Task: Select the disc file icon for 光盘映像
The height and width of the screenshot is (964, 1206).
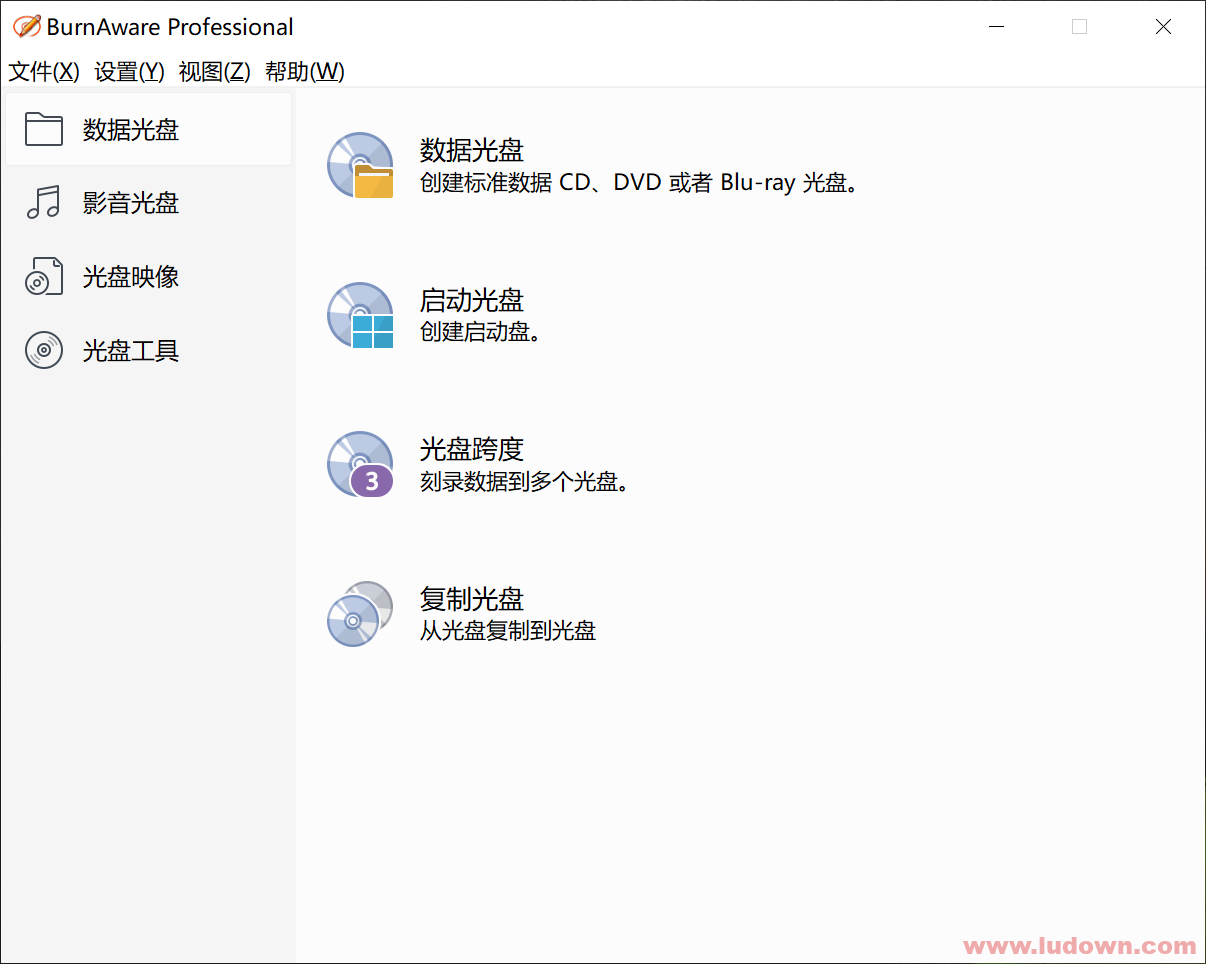Action: [x=44, y=277]
